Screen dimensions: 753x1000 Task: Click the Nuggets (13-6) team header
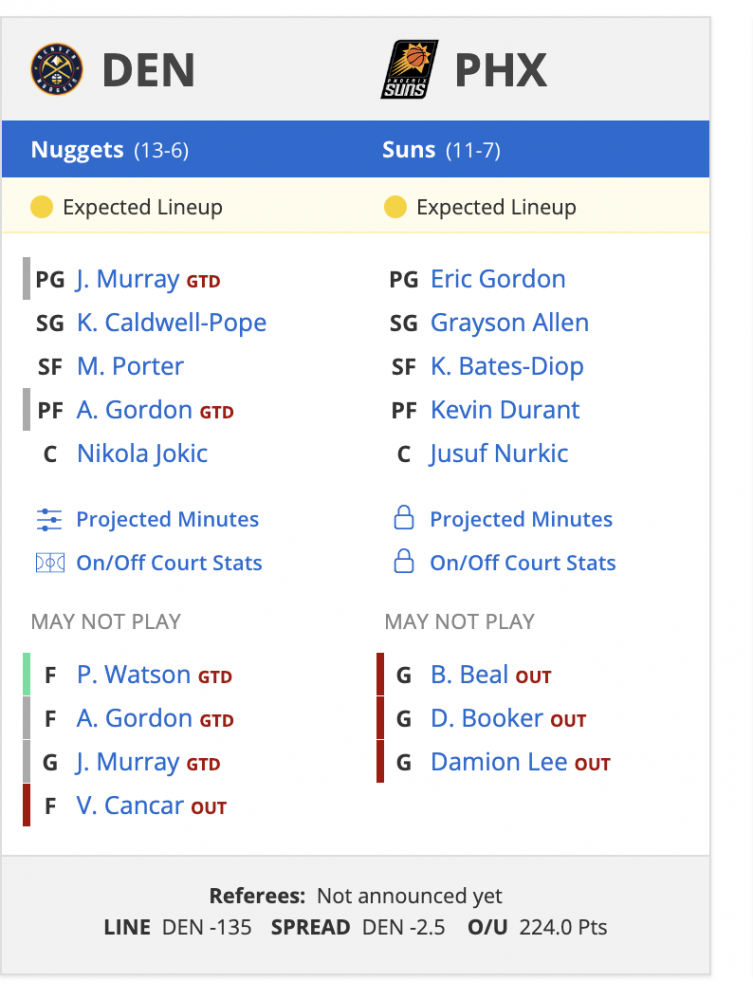(x=110, y=150)
